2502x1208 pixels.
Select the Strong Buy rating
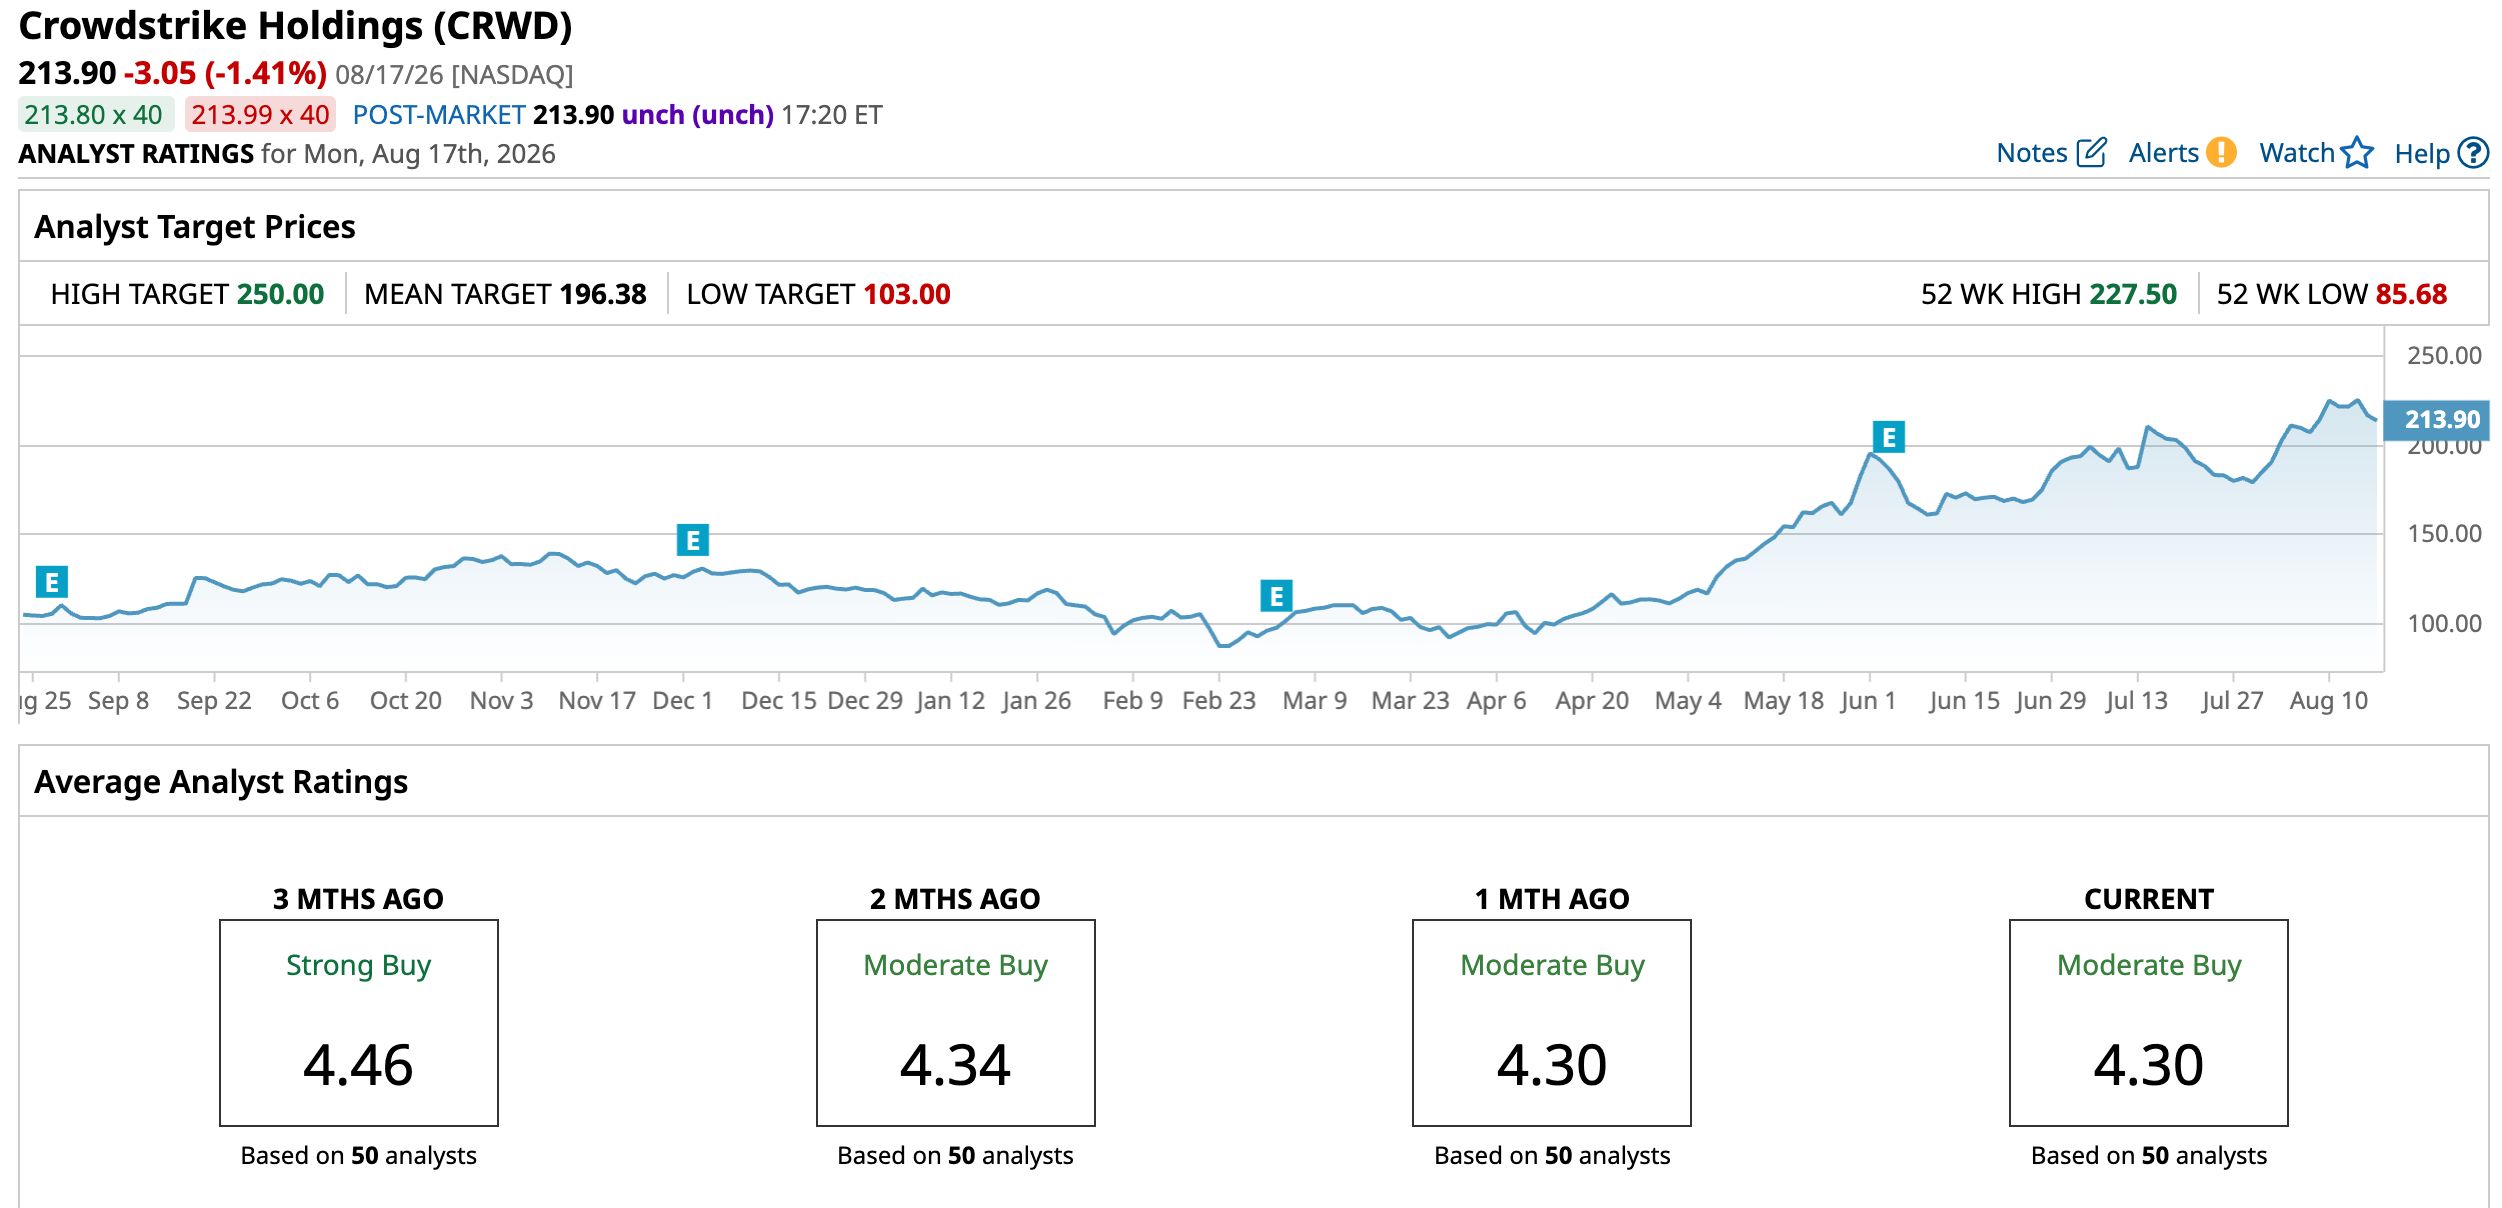pos(358,965)
